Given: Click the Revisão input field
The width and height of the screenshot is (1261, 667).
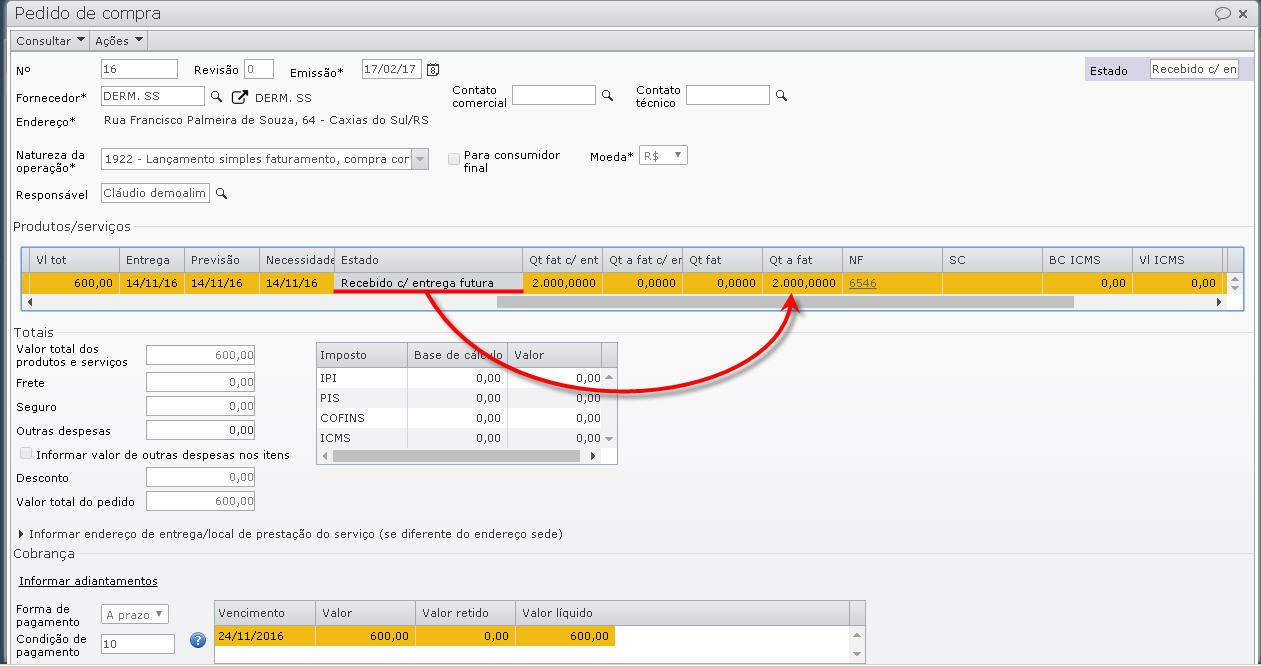Looking at the screenshot, I should tap(259, 69).
